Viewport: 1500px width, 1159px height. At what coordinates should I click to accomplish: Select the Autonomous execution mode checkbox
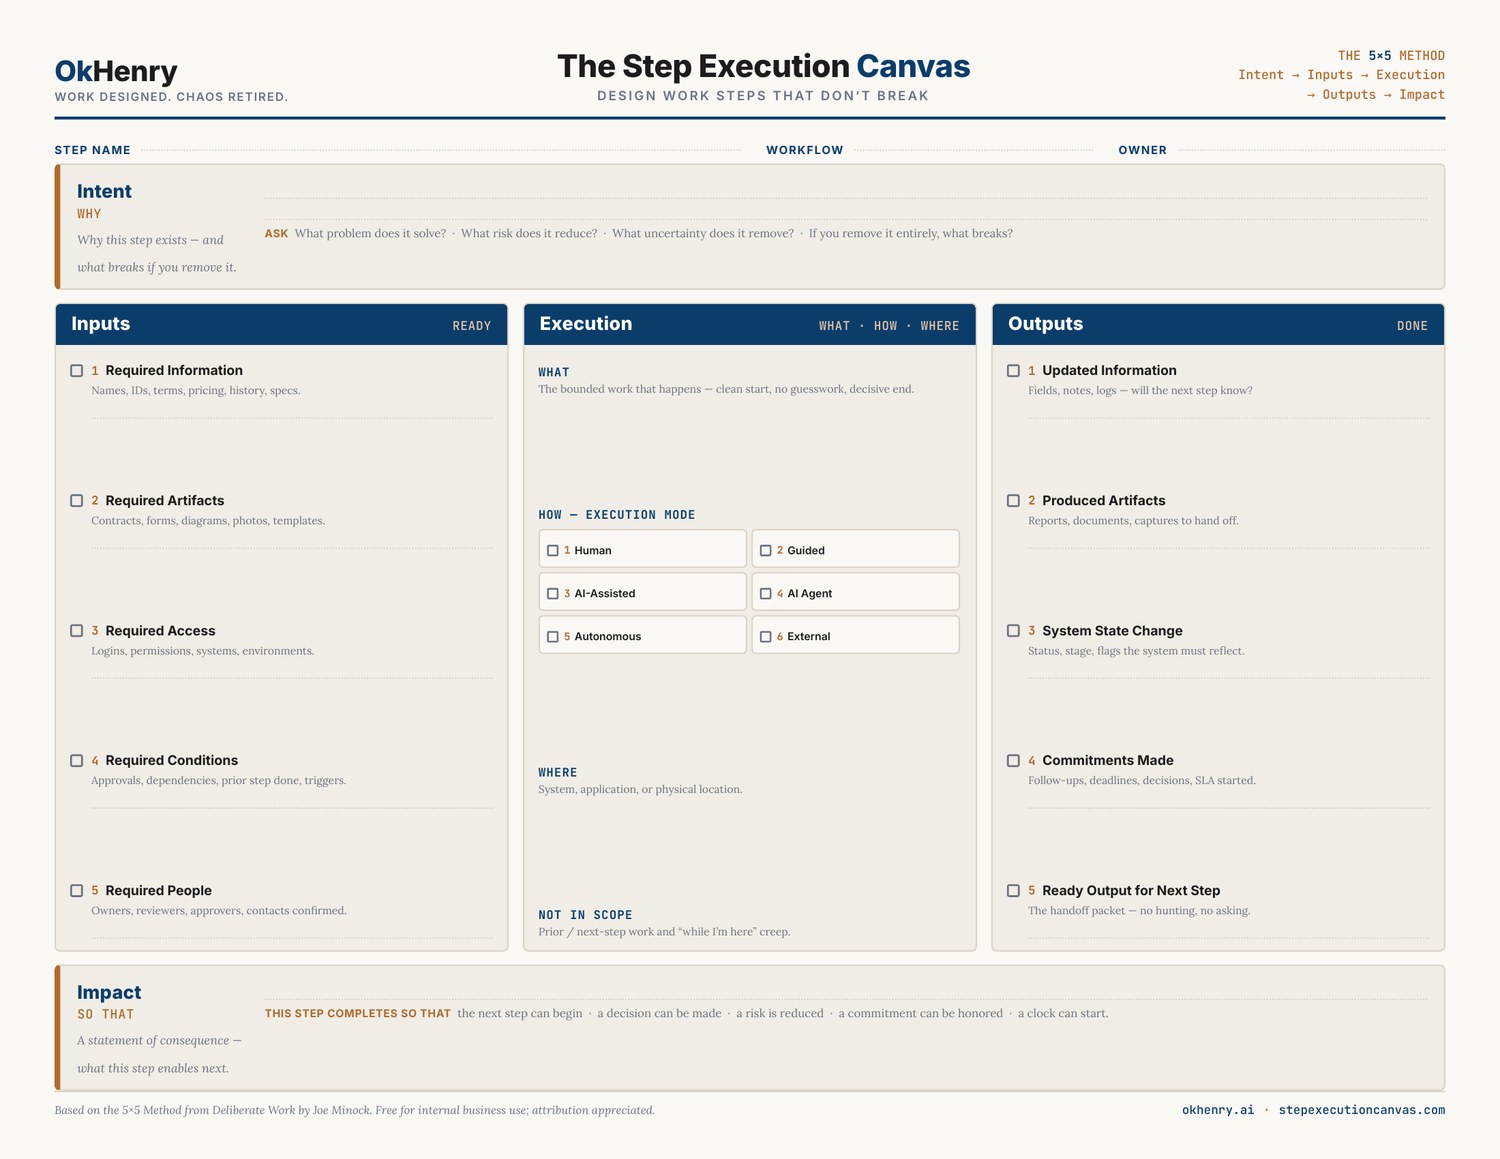[x=553, y=637]
